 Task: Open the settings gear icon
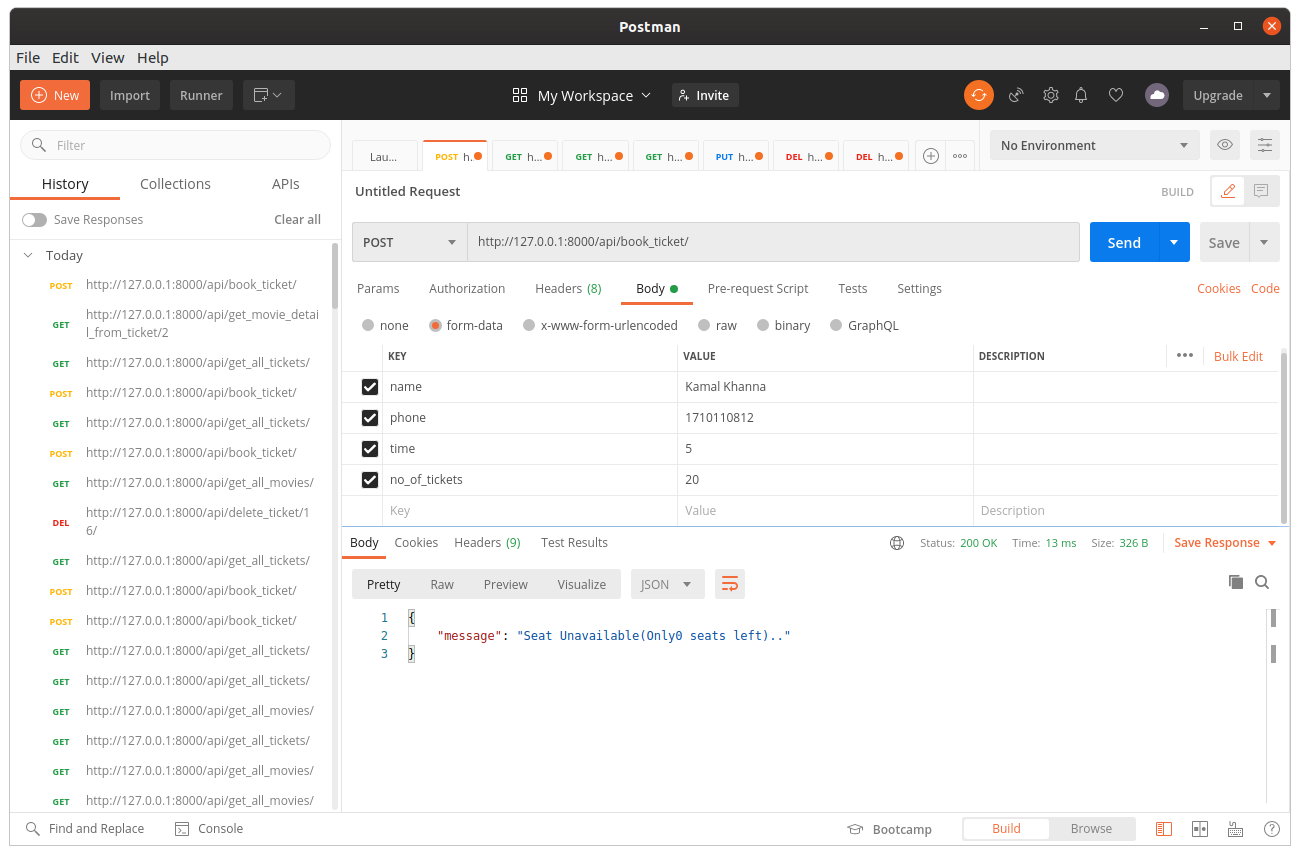pyautogui.click(x=1051, y=95)
